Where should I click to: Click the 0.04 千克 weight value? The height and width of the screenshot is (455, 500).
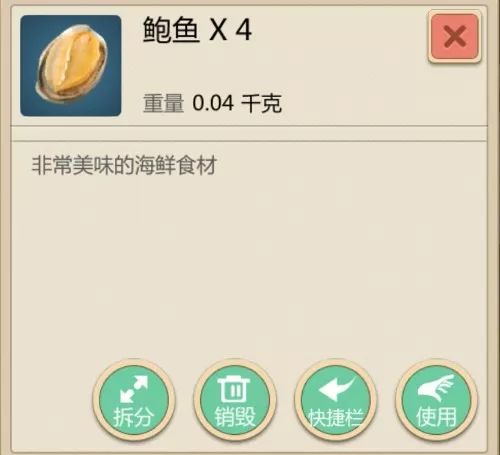point(237,103)
